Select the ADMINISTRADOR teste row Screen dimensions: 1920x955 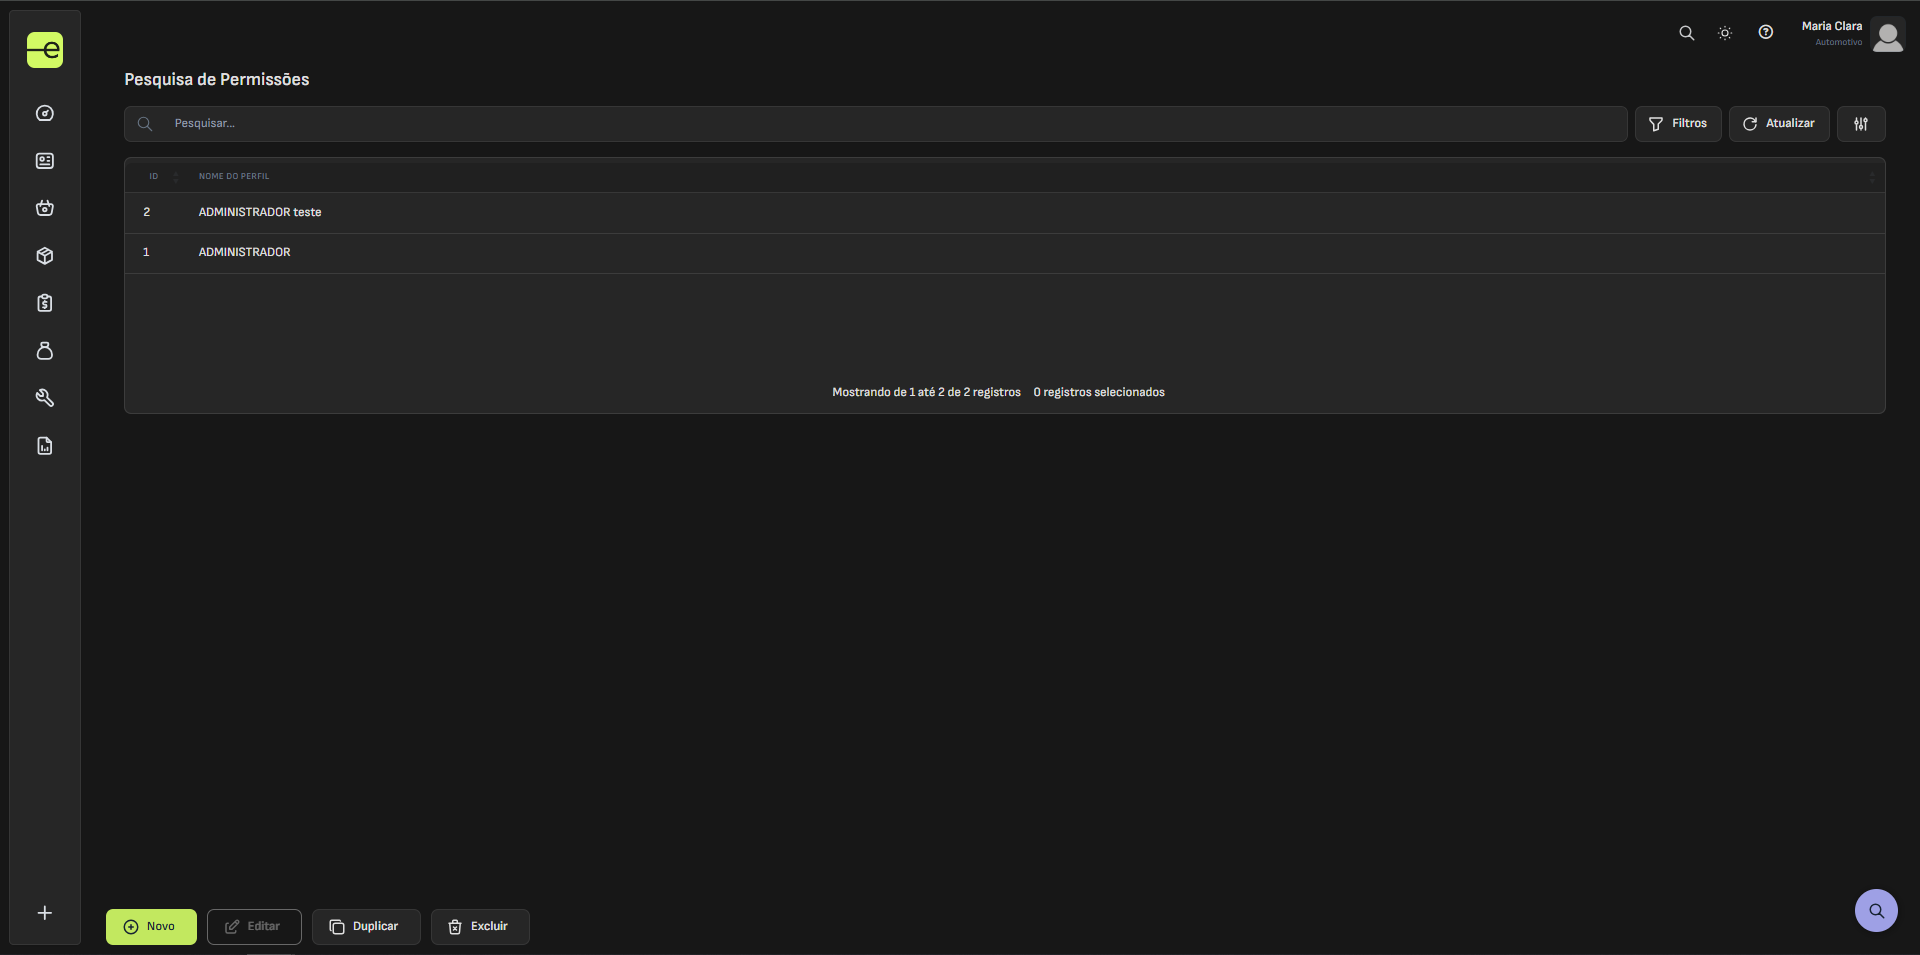coord(1005,213)
